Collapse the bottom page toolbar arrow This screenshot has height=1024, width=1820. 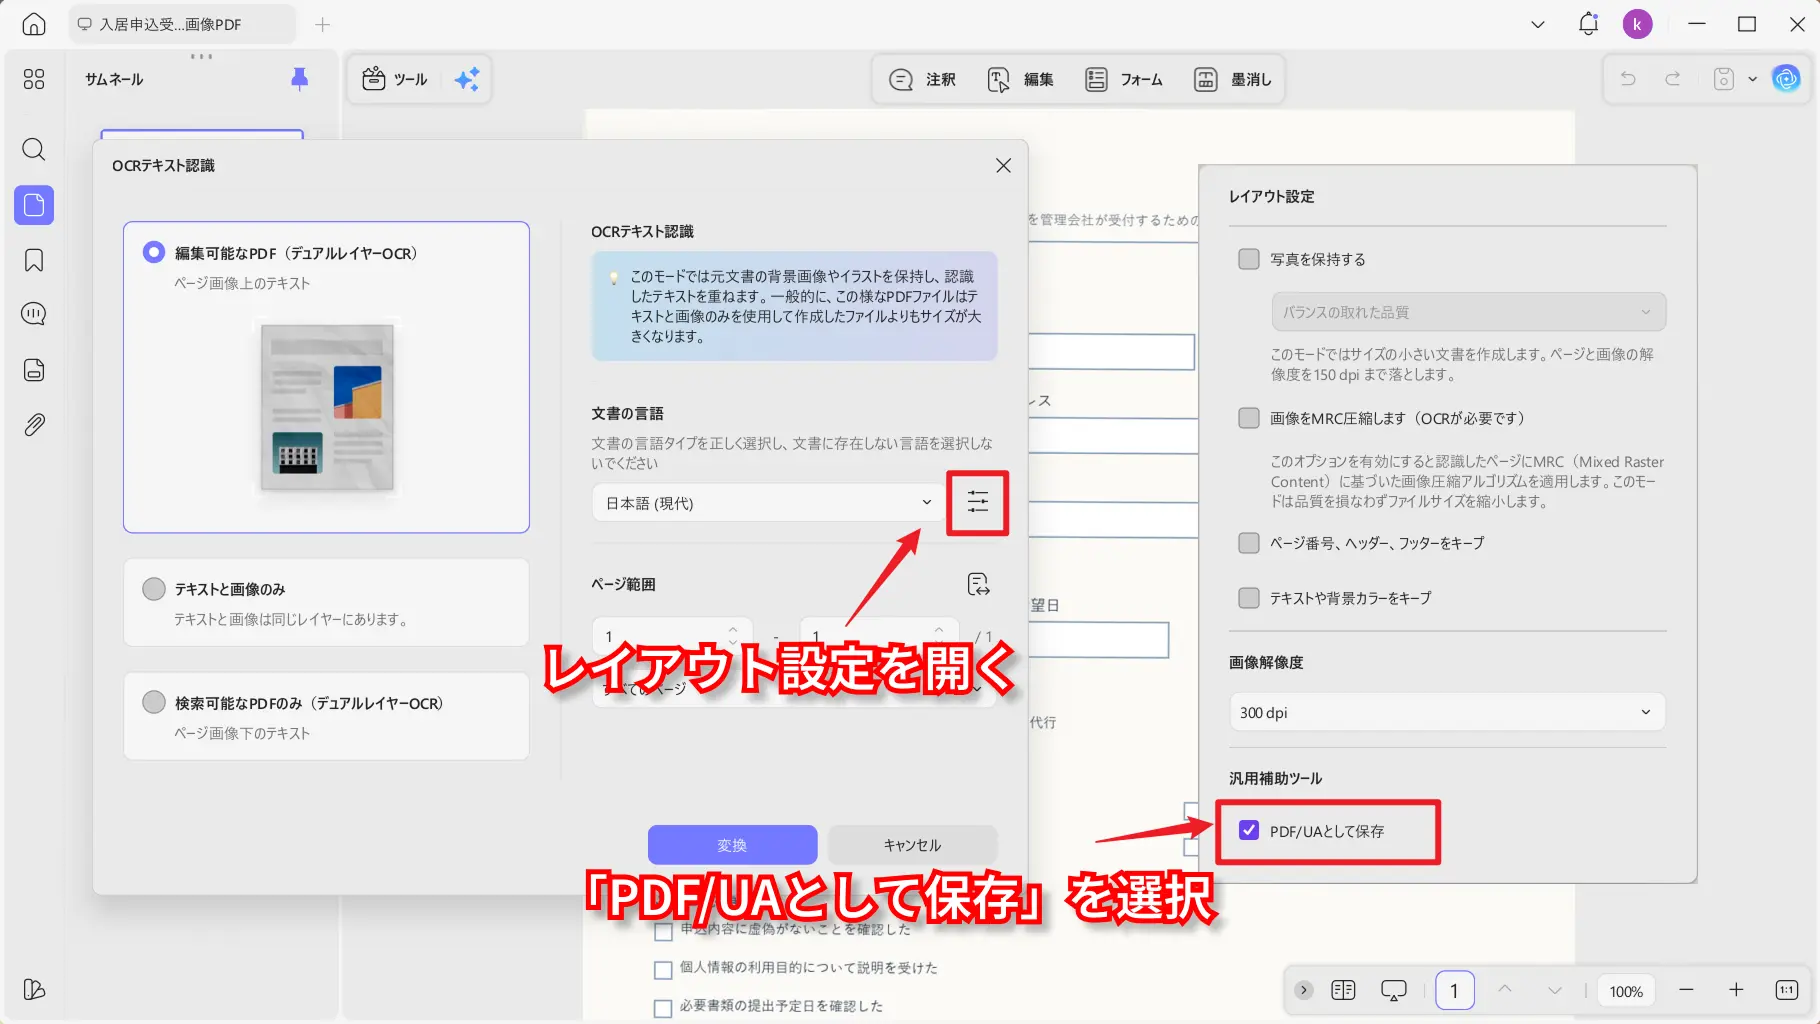[1304, 990]
